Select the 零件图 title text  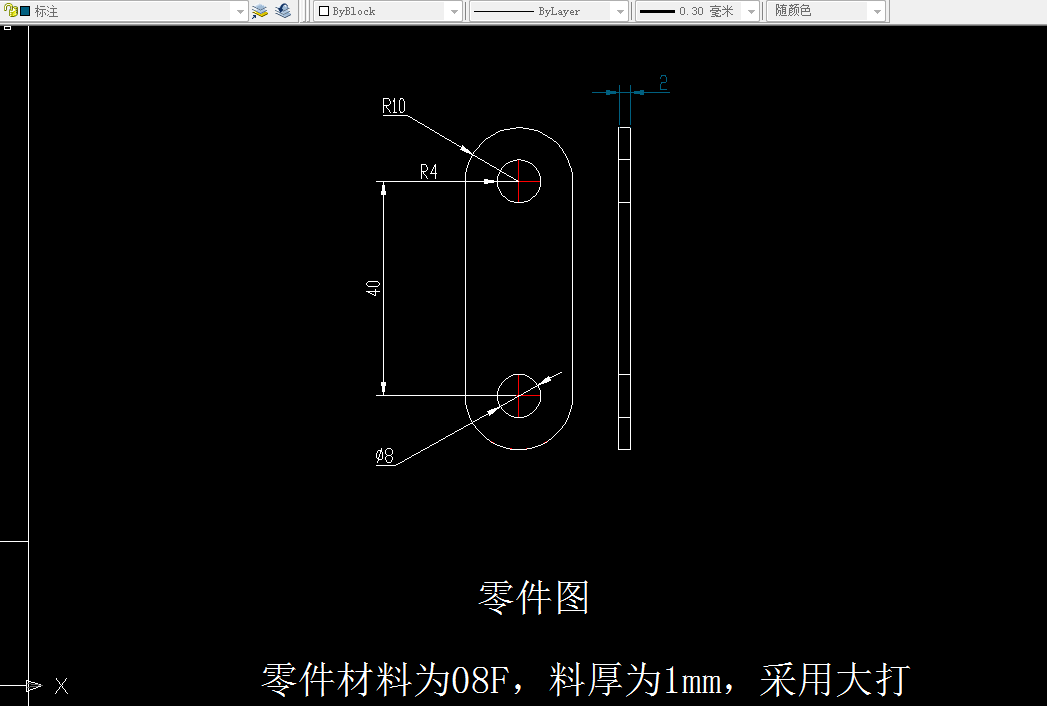pyautogui.click(x=533, y=595)
